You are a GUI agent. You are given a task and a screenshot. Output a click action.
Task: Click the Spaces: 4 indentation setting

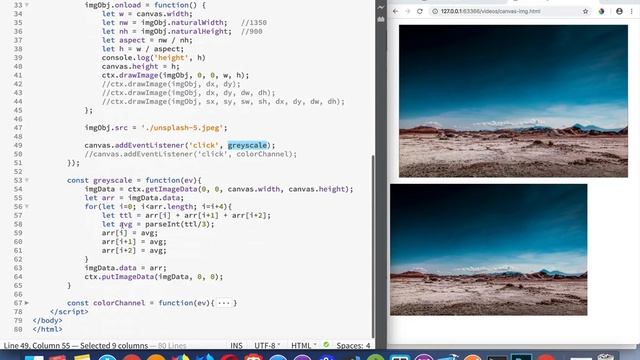pyautogui.click(x=353, y=345)
